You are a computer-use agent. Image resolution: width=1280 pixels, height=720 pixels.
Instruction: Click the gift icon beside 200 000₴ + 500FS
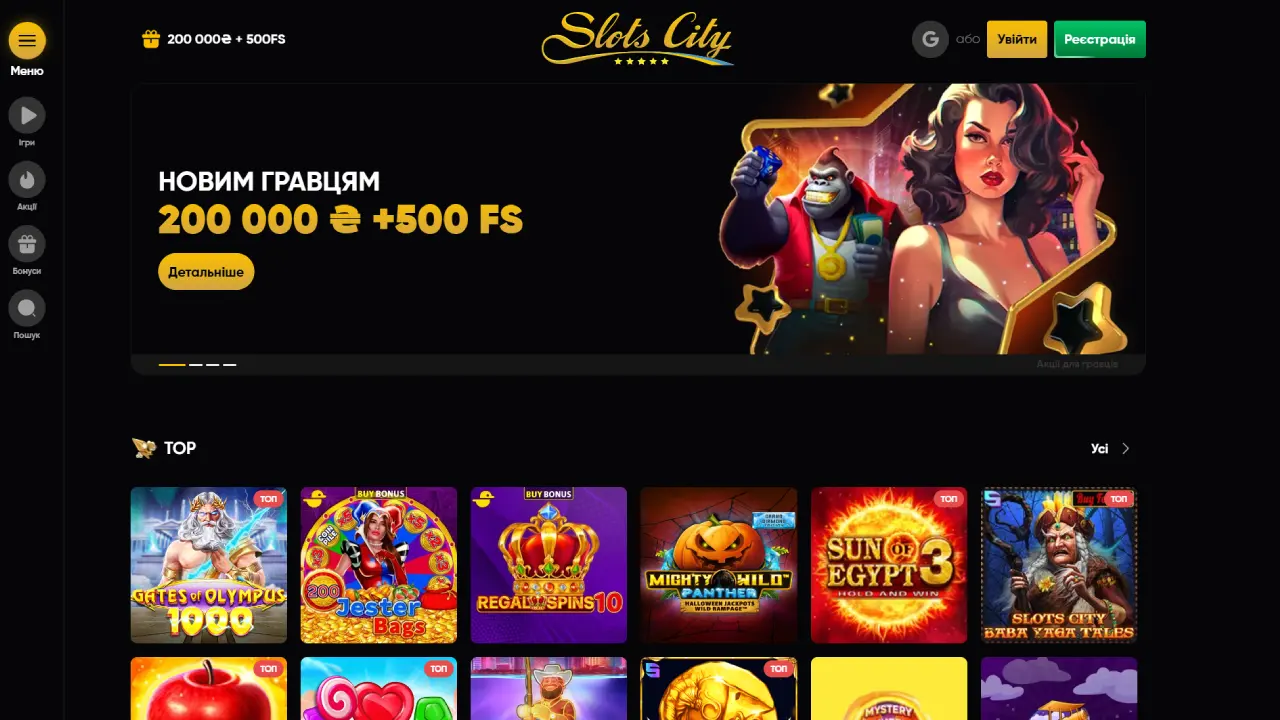(151, 39)
